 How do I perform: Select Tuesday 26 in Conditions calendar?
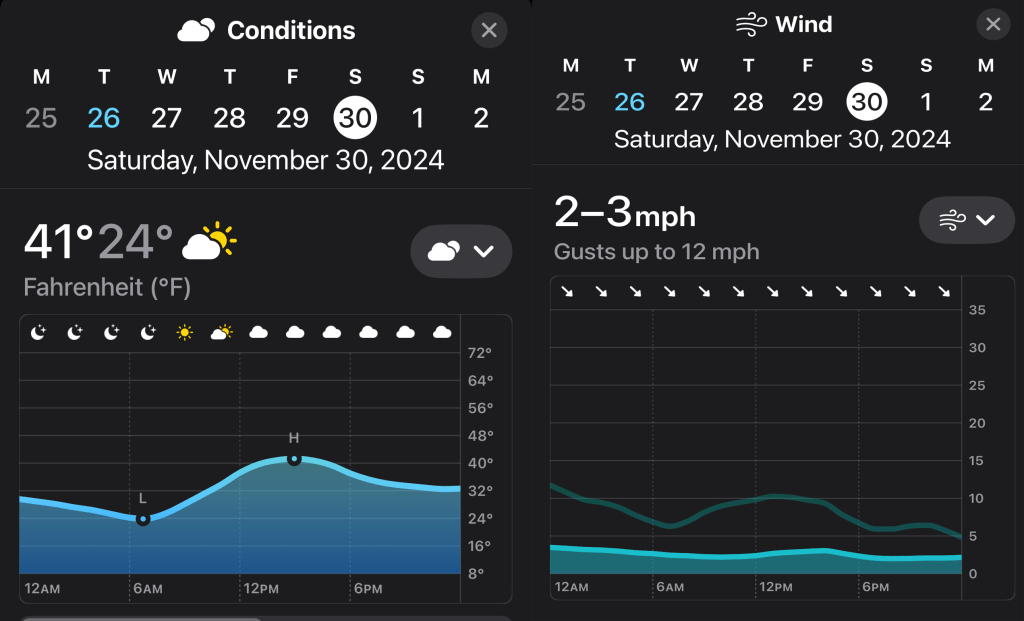point(104,118)
